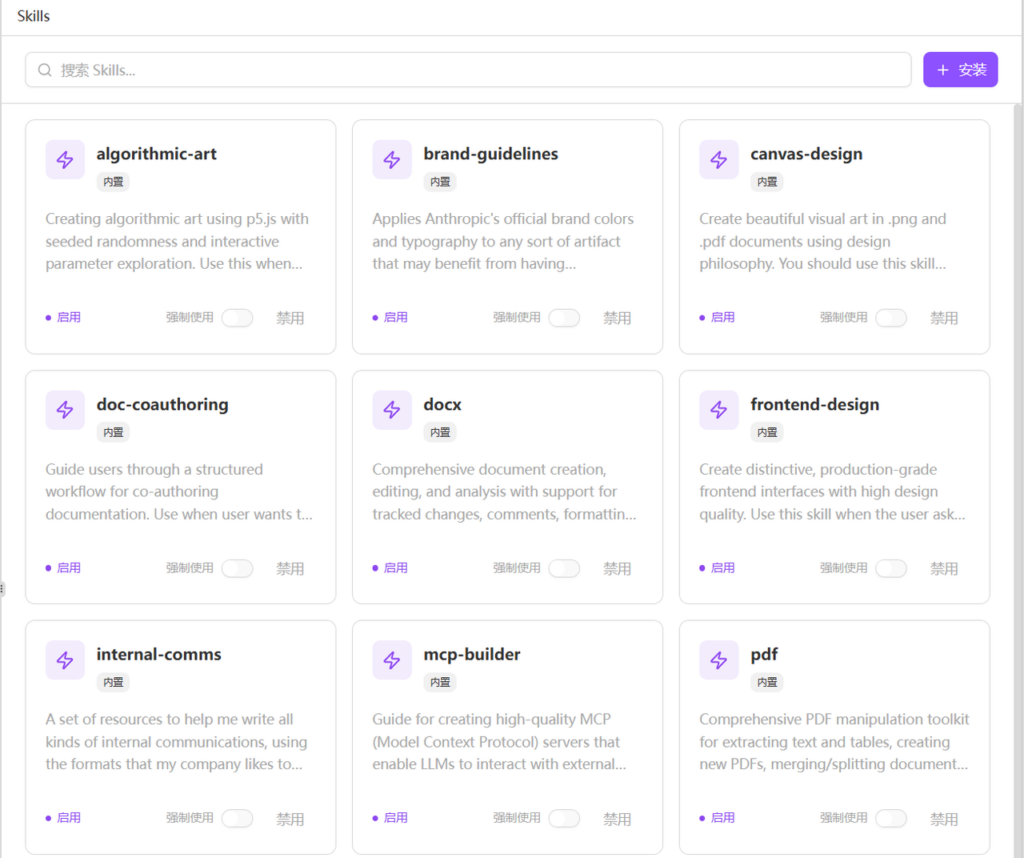This screenshot has width=1024, height=858.
Task: Click the docx skill lightning icon
Action: [x=392, y=410]
